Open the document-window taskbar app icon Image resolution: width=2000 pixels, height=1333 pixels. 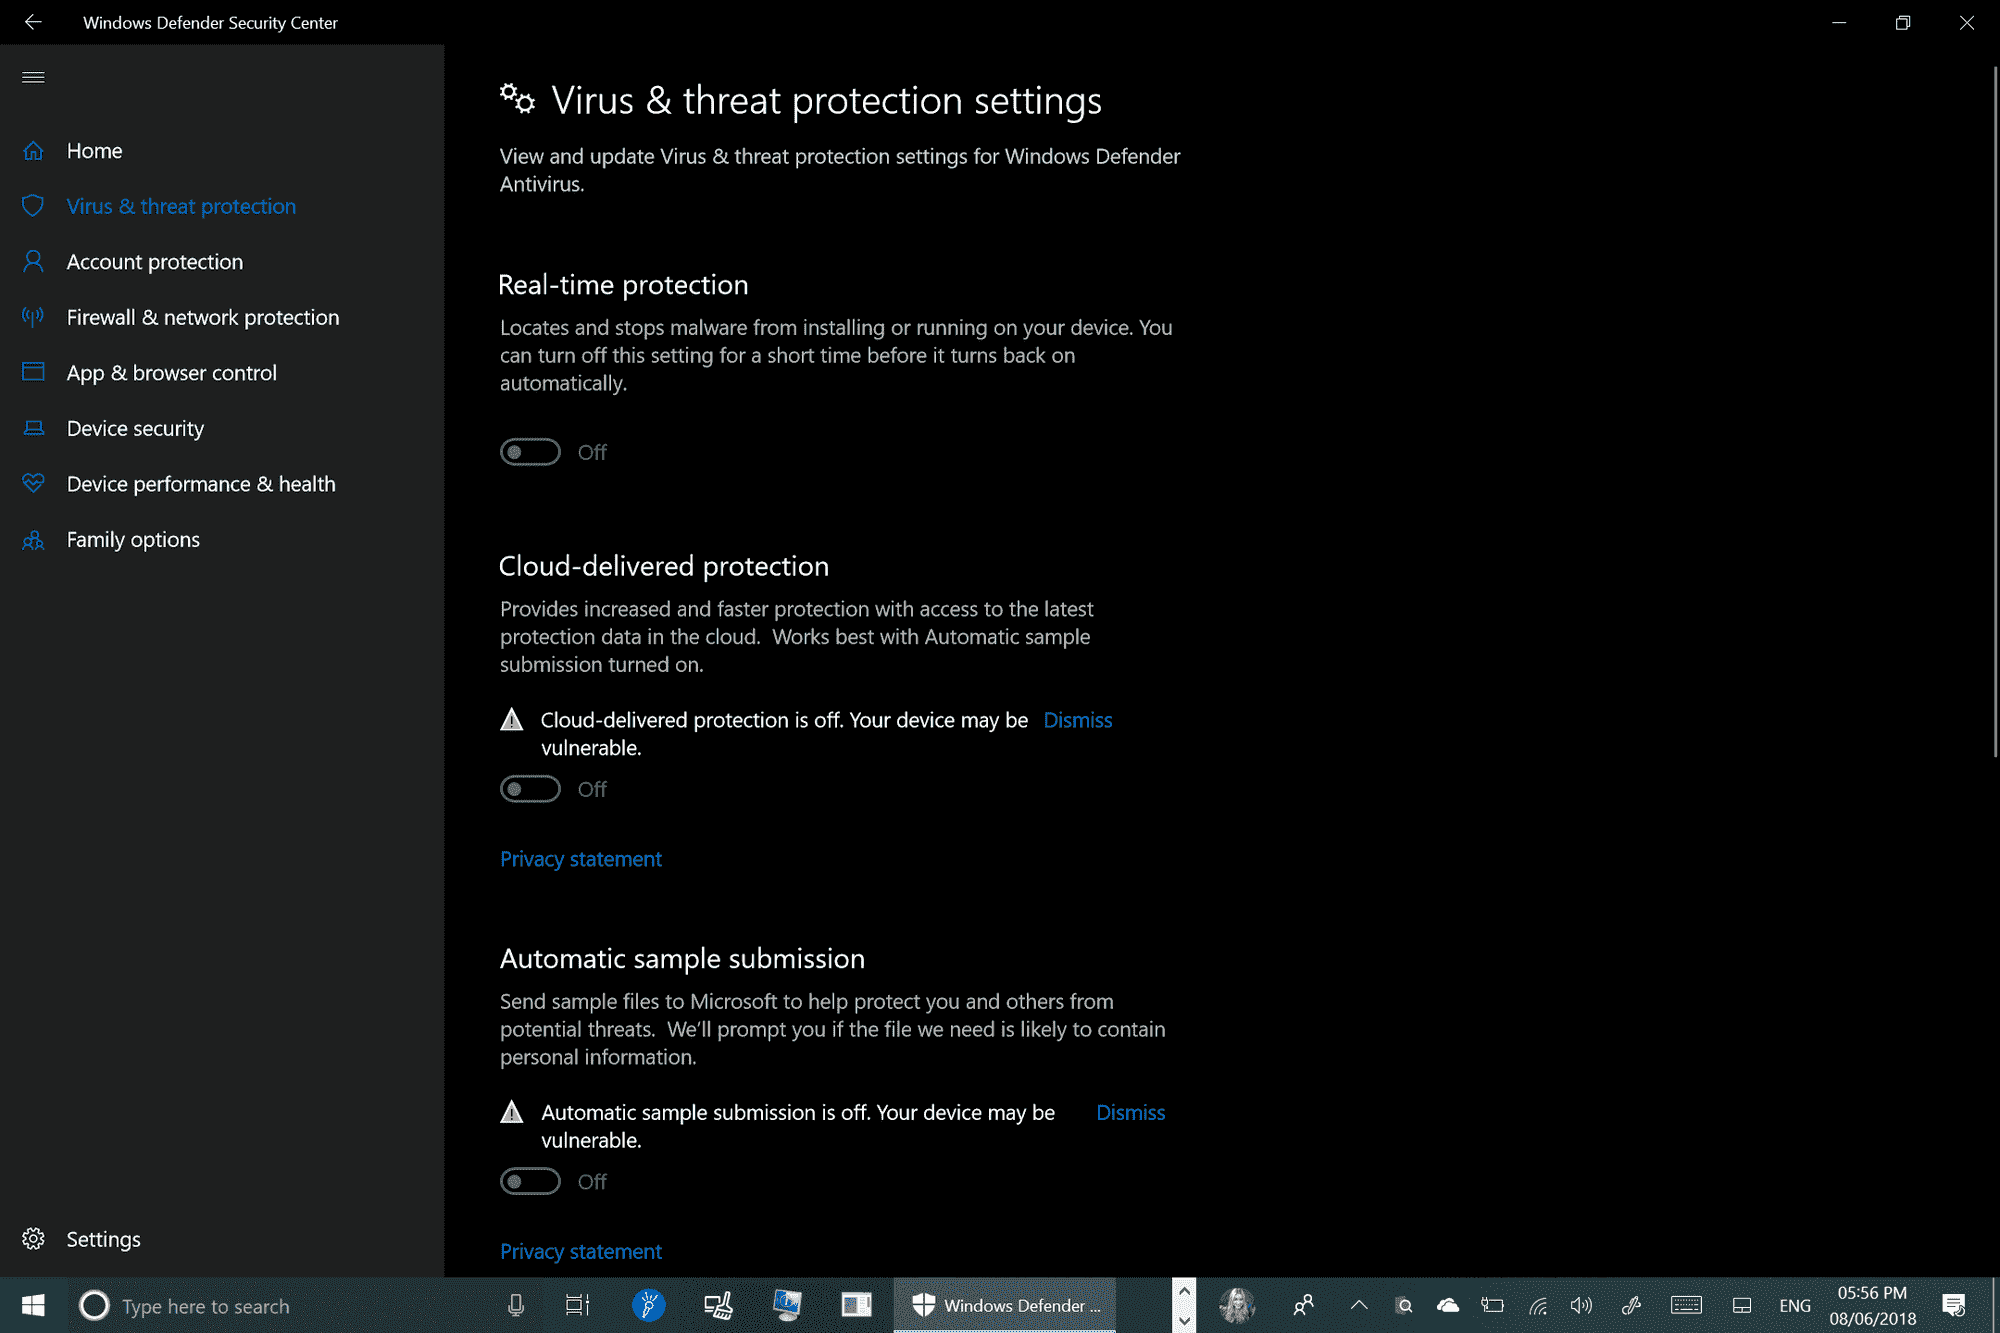[x=856, y=1305]
